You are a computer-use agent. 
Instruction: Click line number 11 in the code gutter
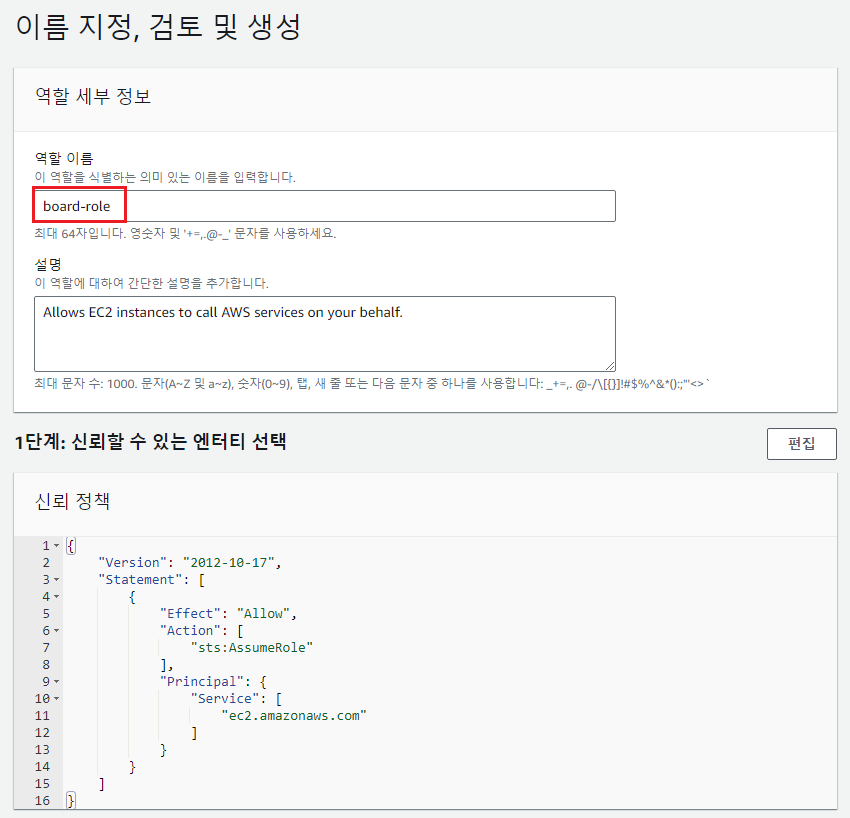42,716
